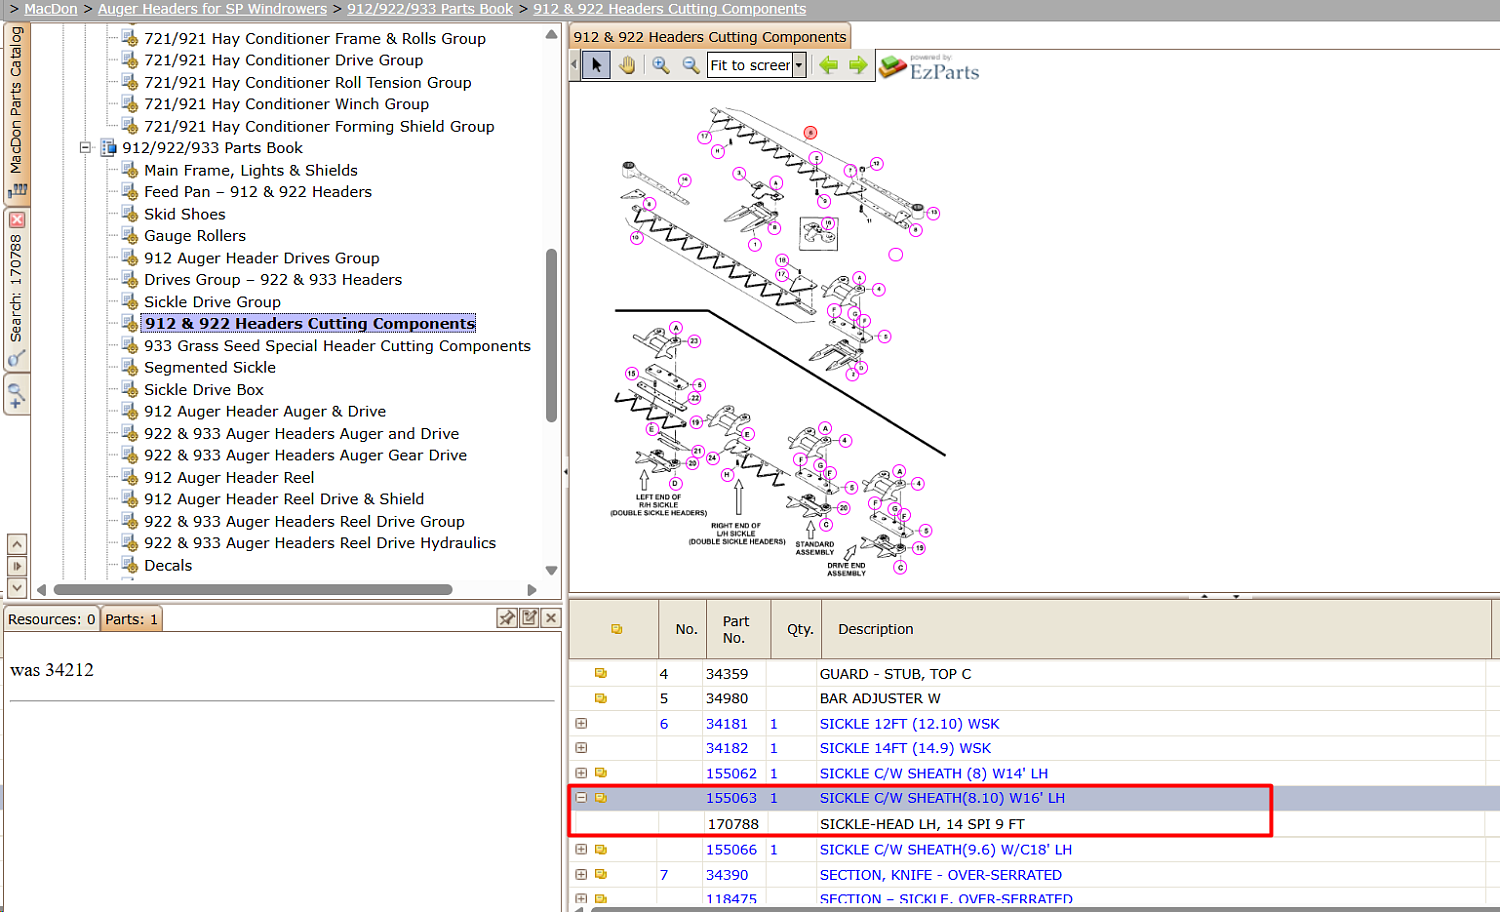Expand the 34181 Sickle 12FT row

[581, 723]
